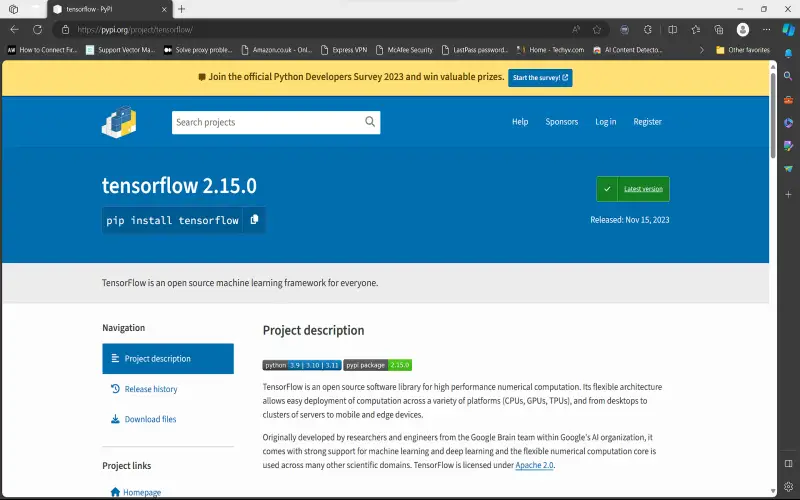Open the collections icon in toolbar

tap(719, 30)
